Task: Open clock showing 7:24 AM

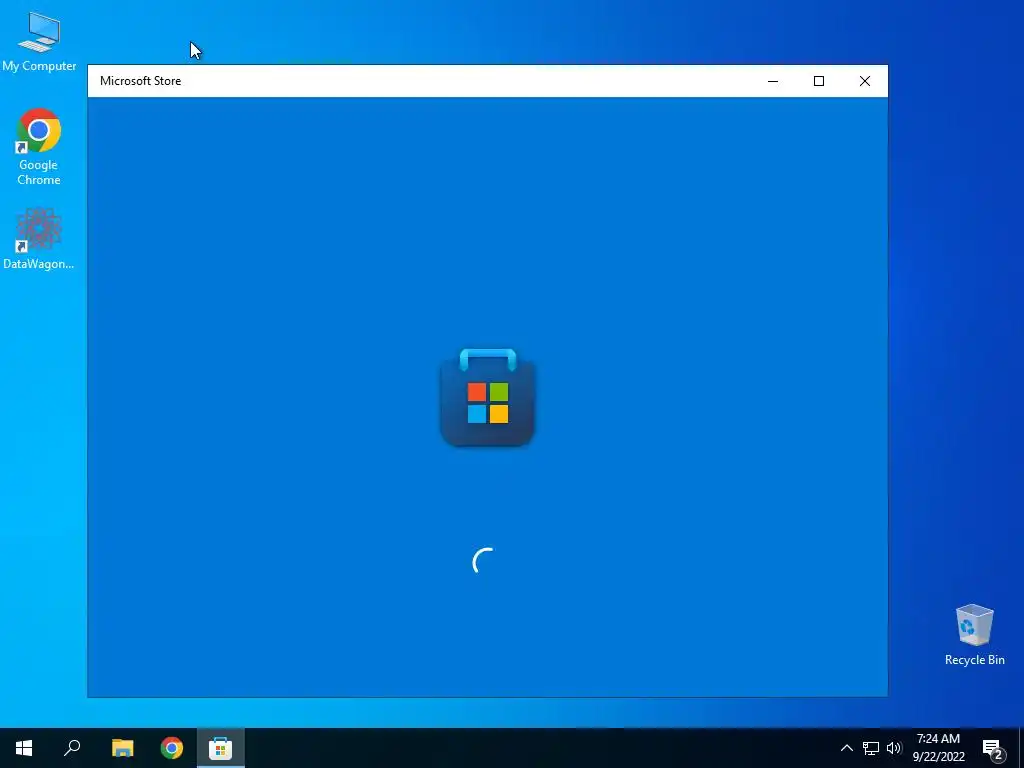Action: coord(938,748)
